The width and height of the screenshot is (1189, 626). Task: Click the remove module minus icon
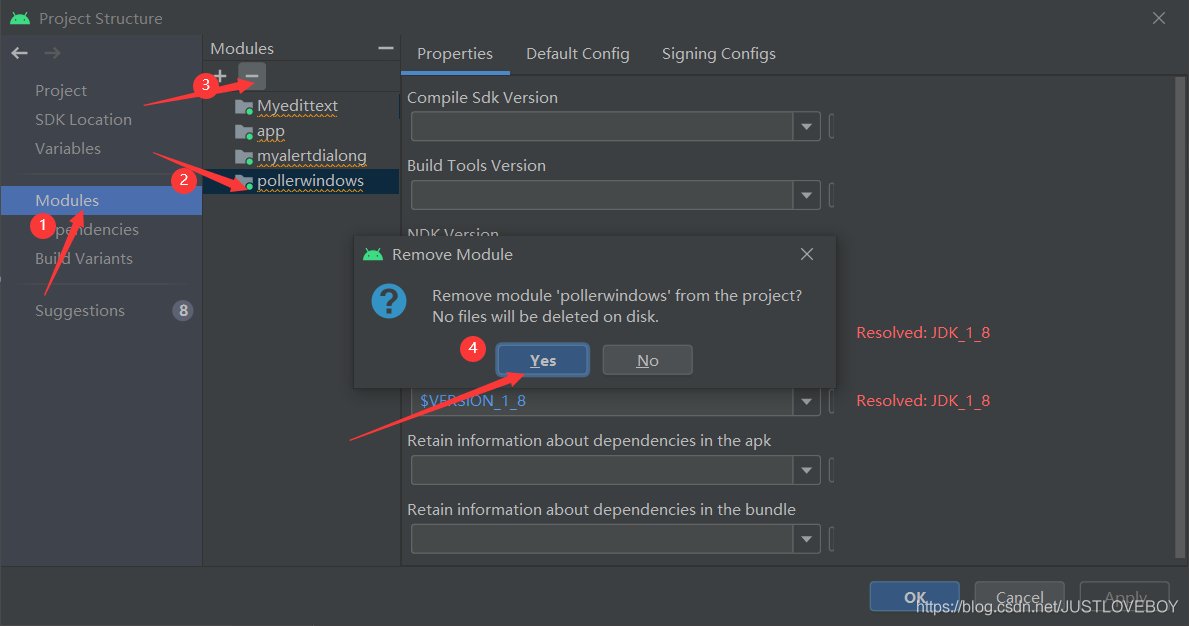(250, 75)
